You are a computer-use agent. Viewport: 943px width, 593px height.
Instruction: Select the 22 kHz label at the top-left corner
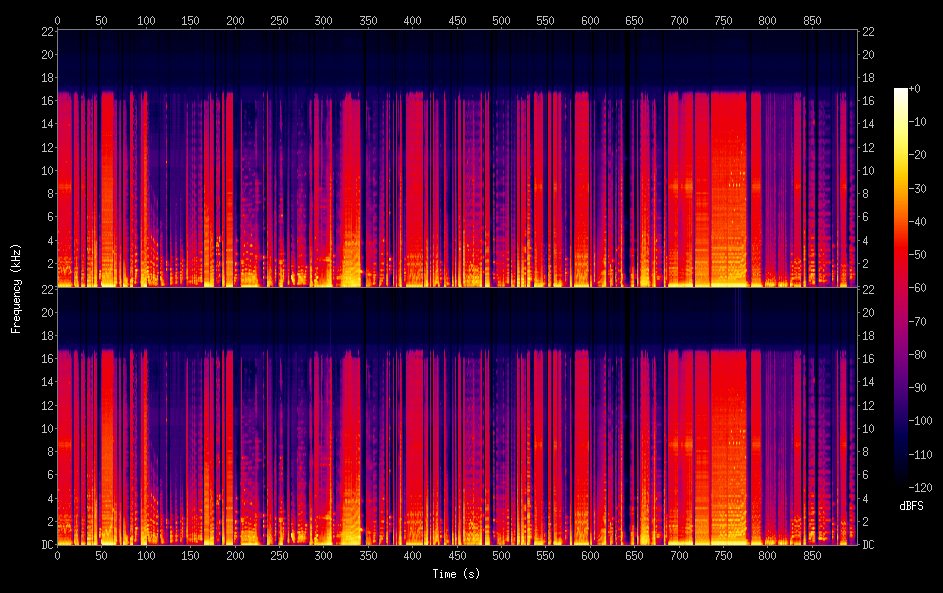46,31
